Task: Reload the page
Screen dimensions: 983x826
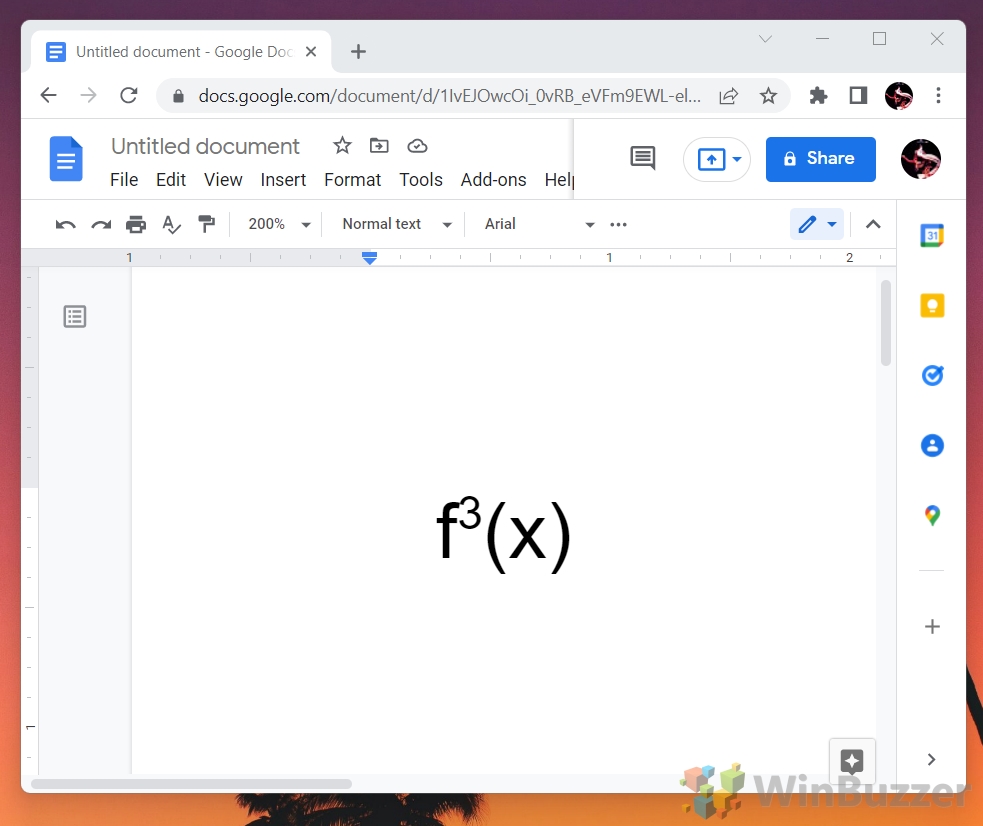Action: tap(129, 95)
